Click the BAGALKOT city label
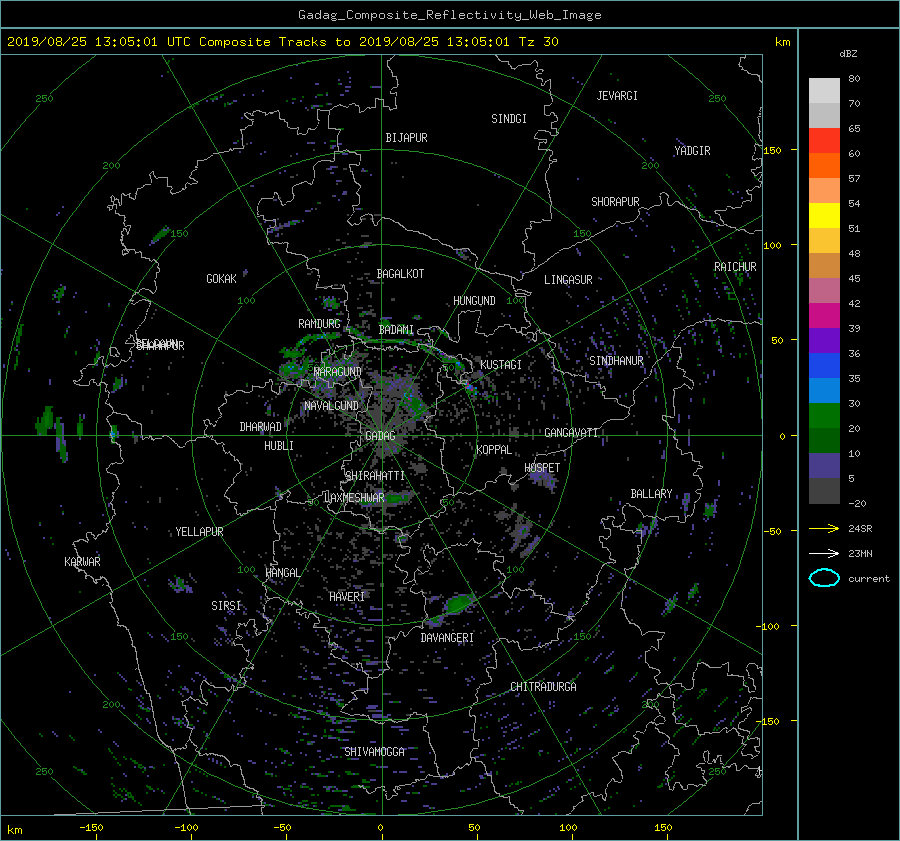 pos(400,274)
